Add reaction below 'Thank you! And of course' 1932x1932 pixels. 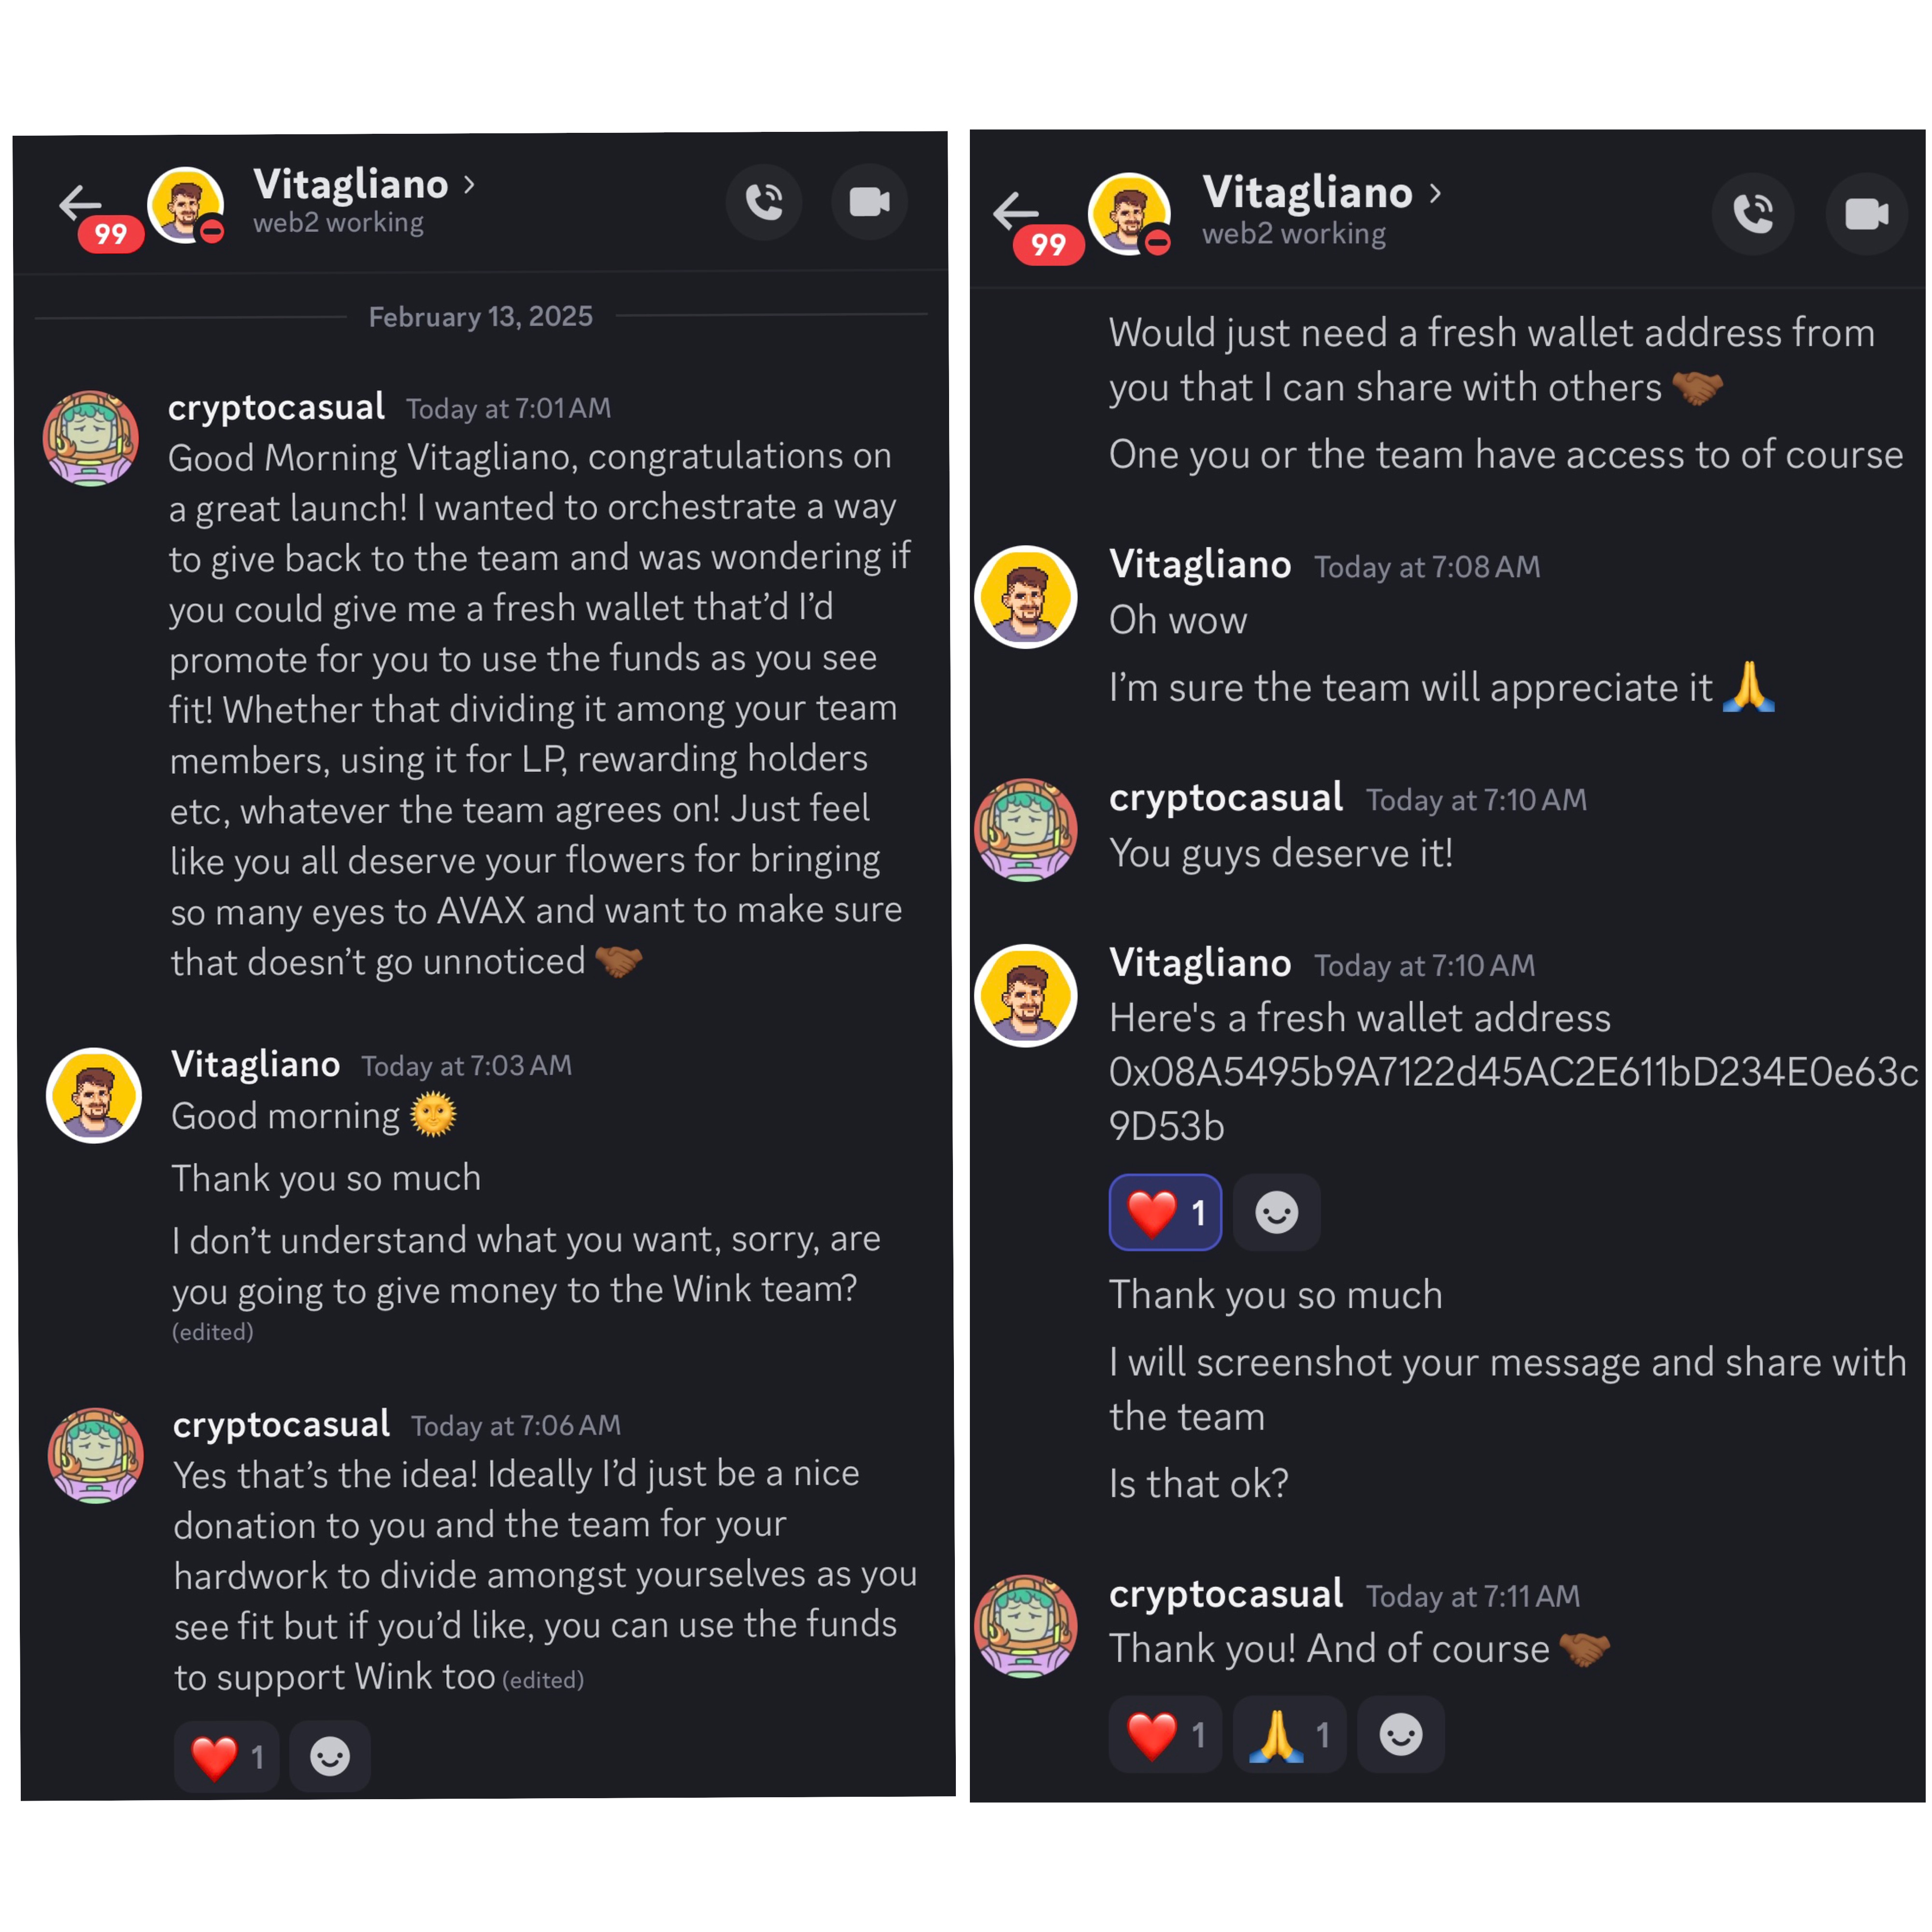pos(1400,1735)
